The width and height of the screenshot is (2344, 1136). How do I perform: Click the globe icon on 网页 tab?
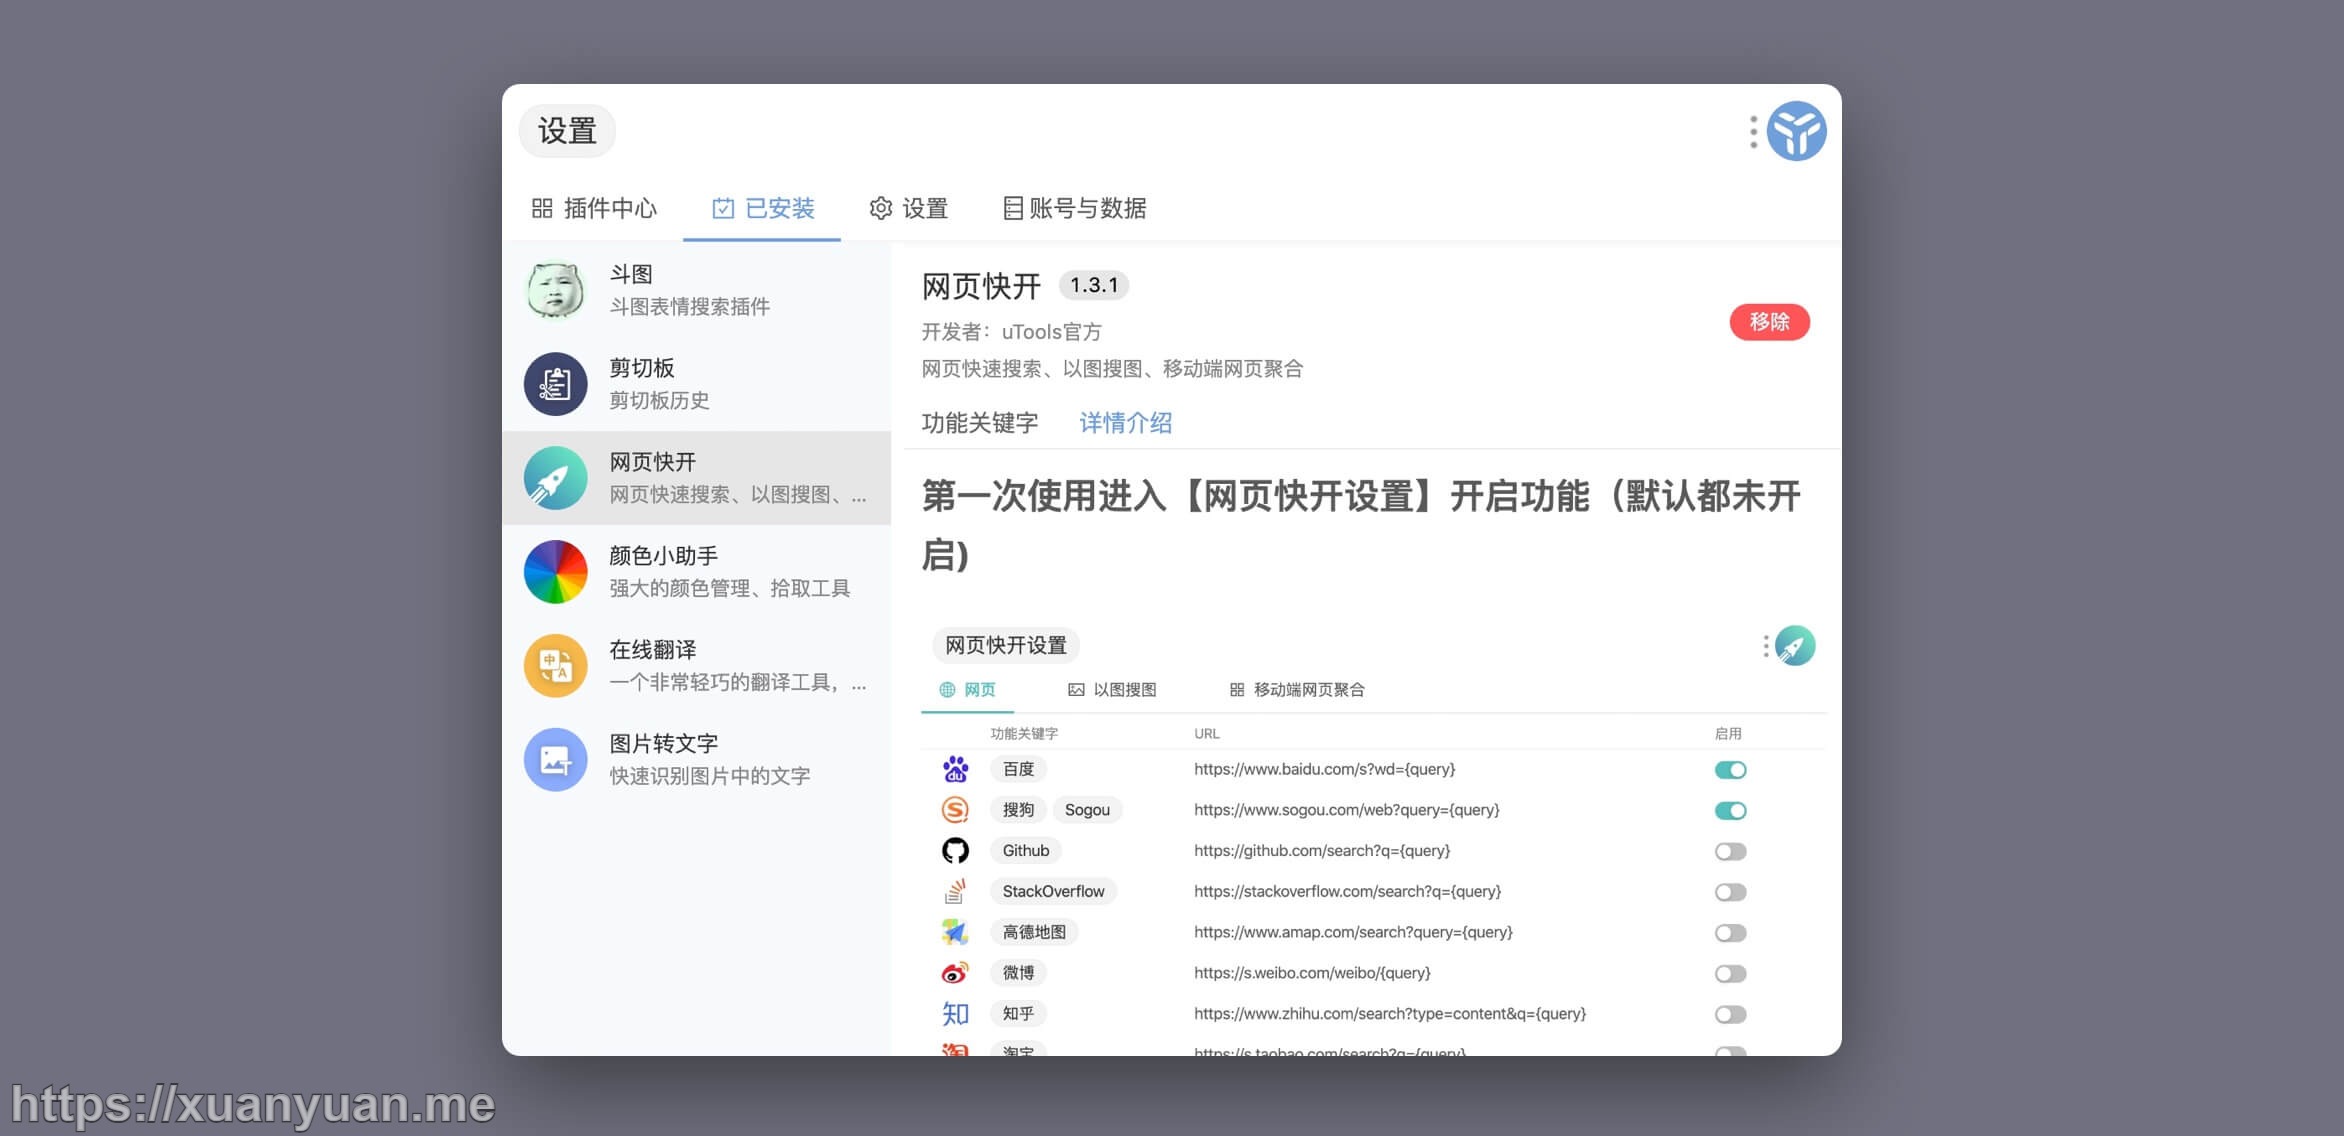(x=947, y=690)
